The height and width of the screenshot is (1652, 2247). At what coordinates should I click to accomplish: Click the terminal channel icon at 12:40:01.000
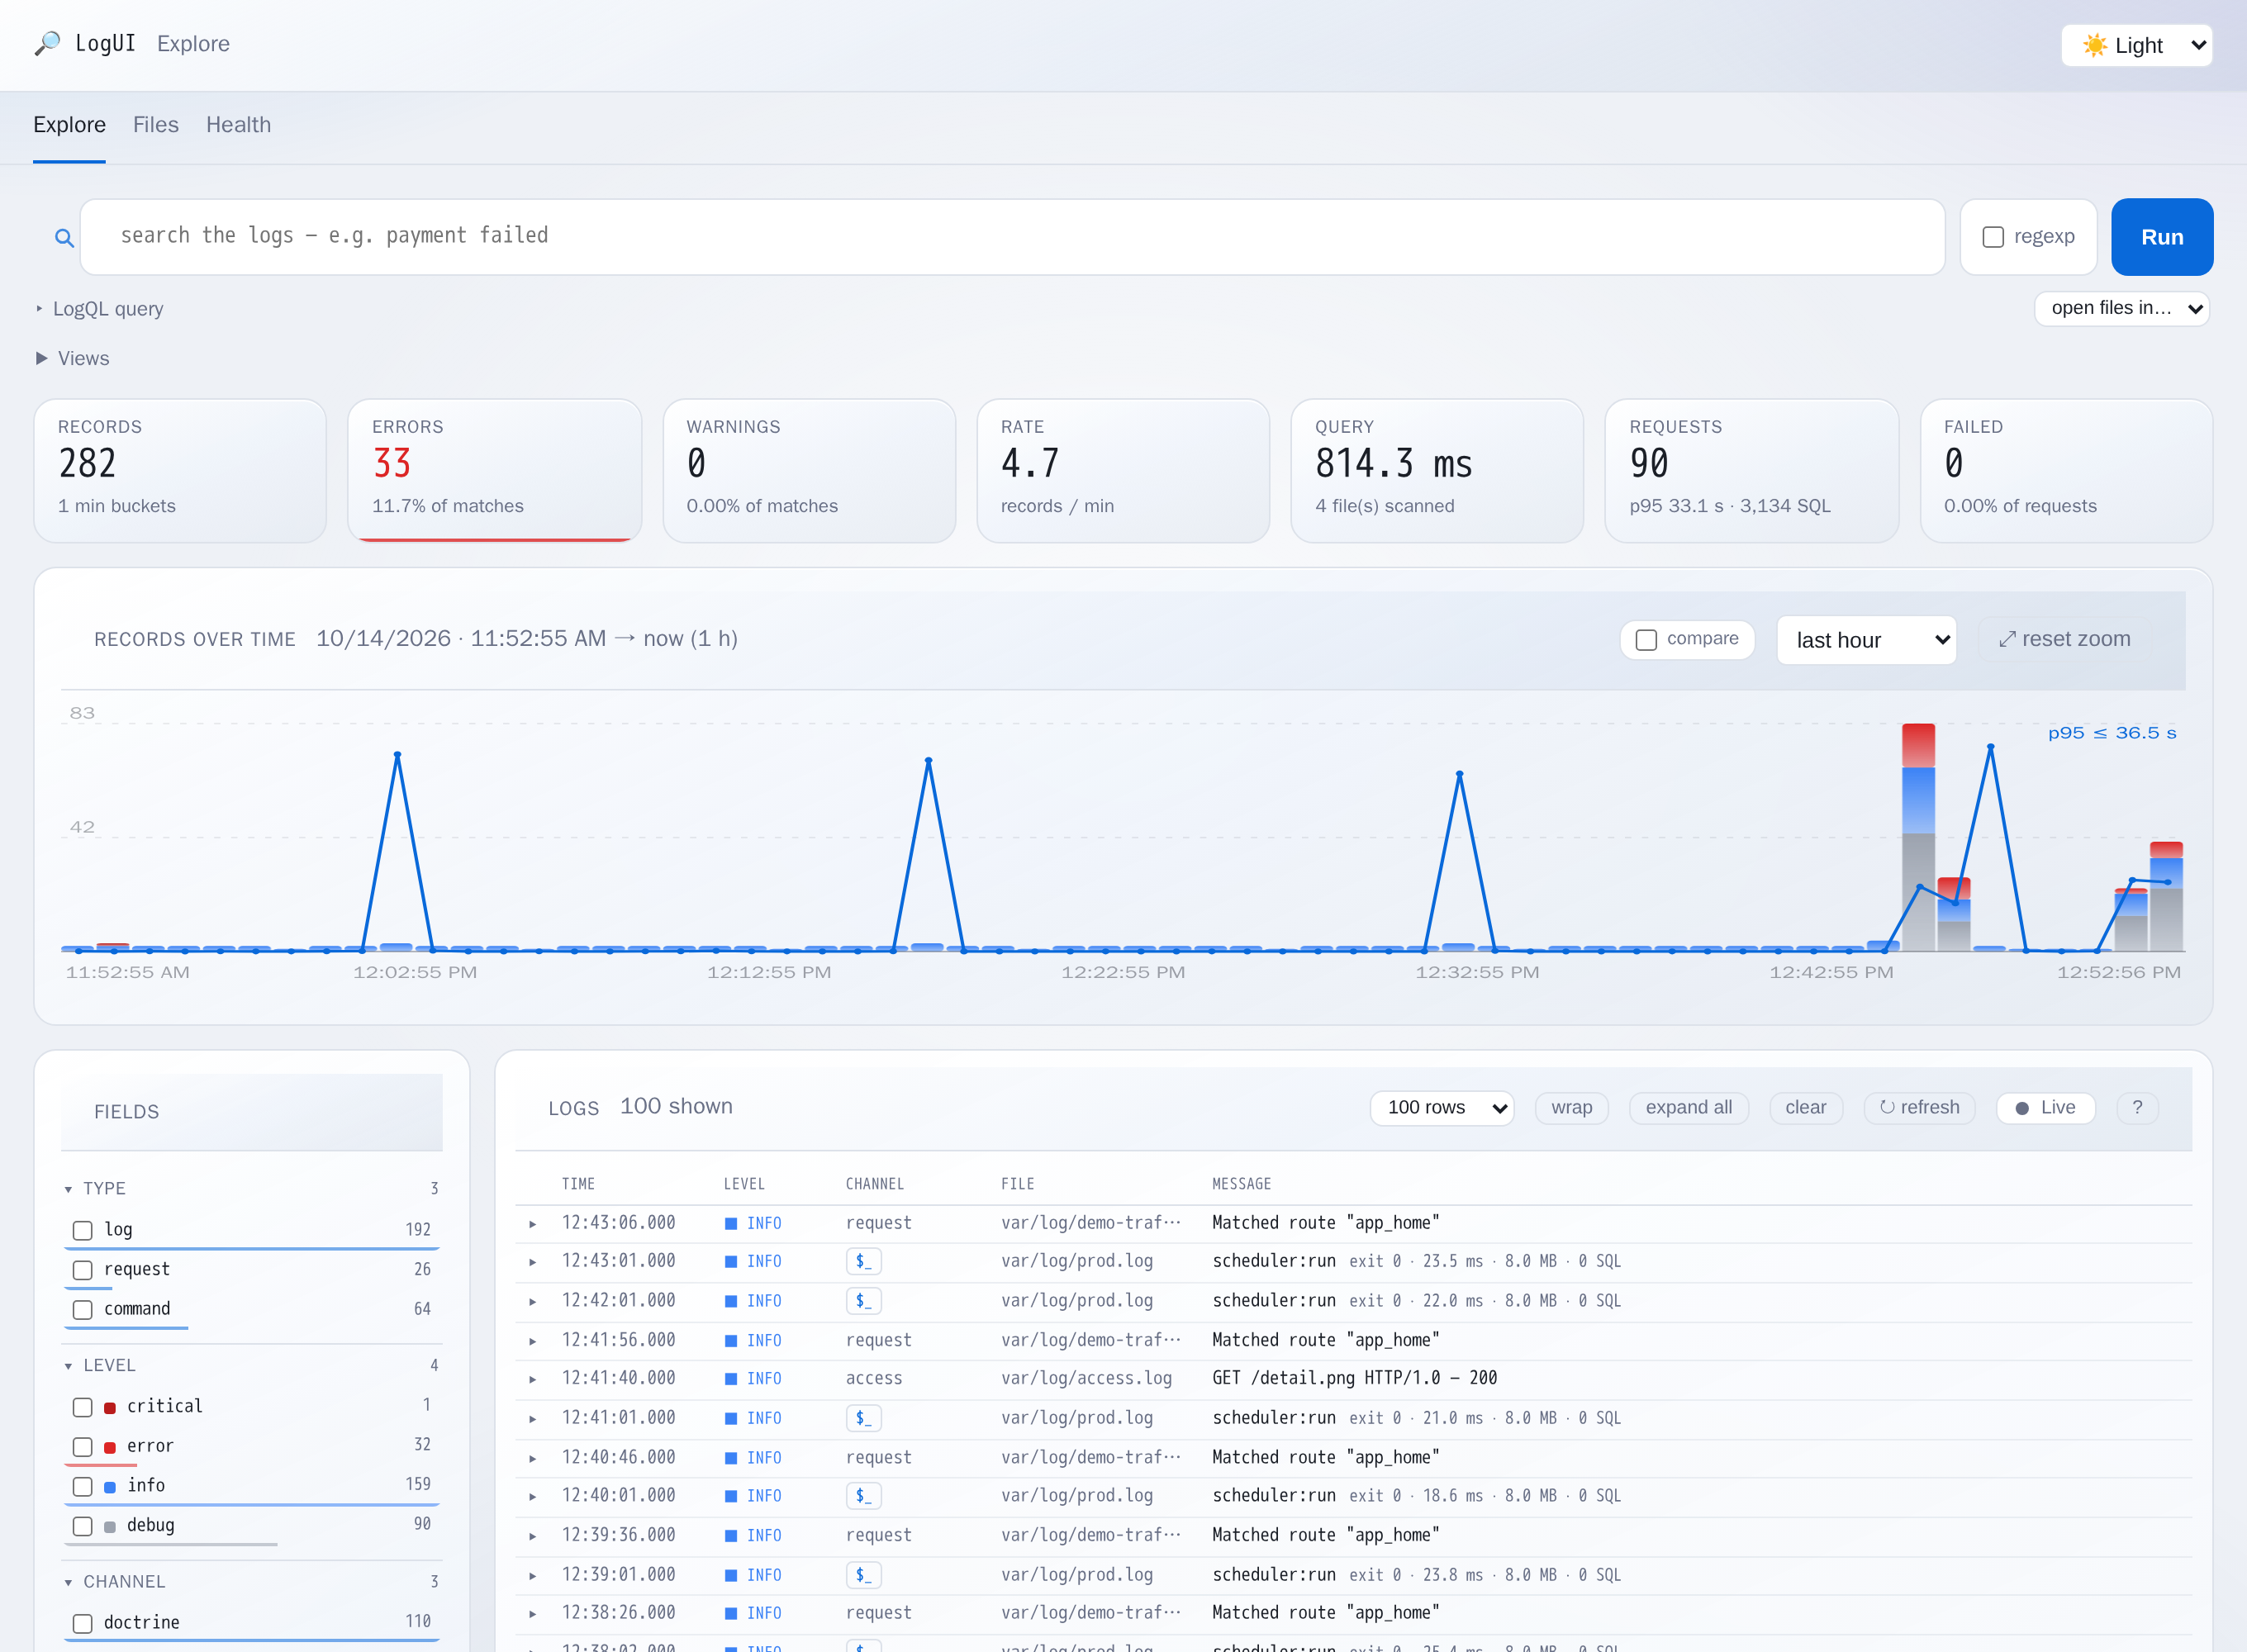(x=863, y=1496)
